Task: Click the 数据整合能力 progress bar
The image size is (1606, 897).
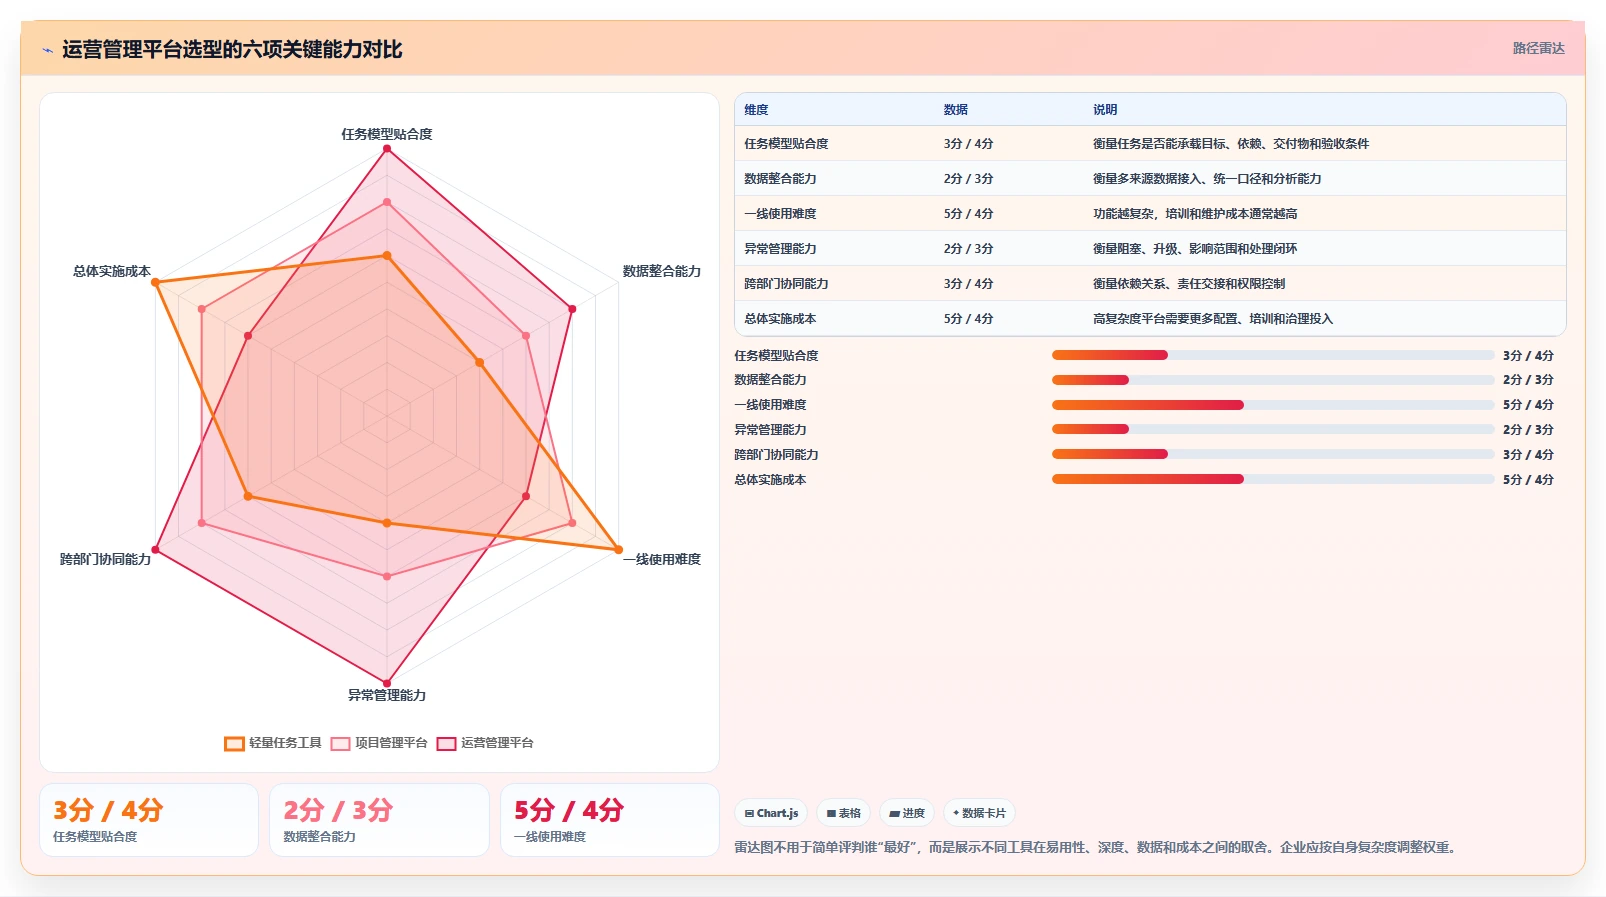Action: [1273, 380]
